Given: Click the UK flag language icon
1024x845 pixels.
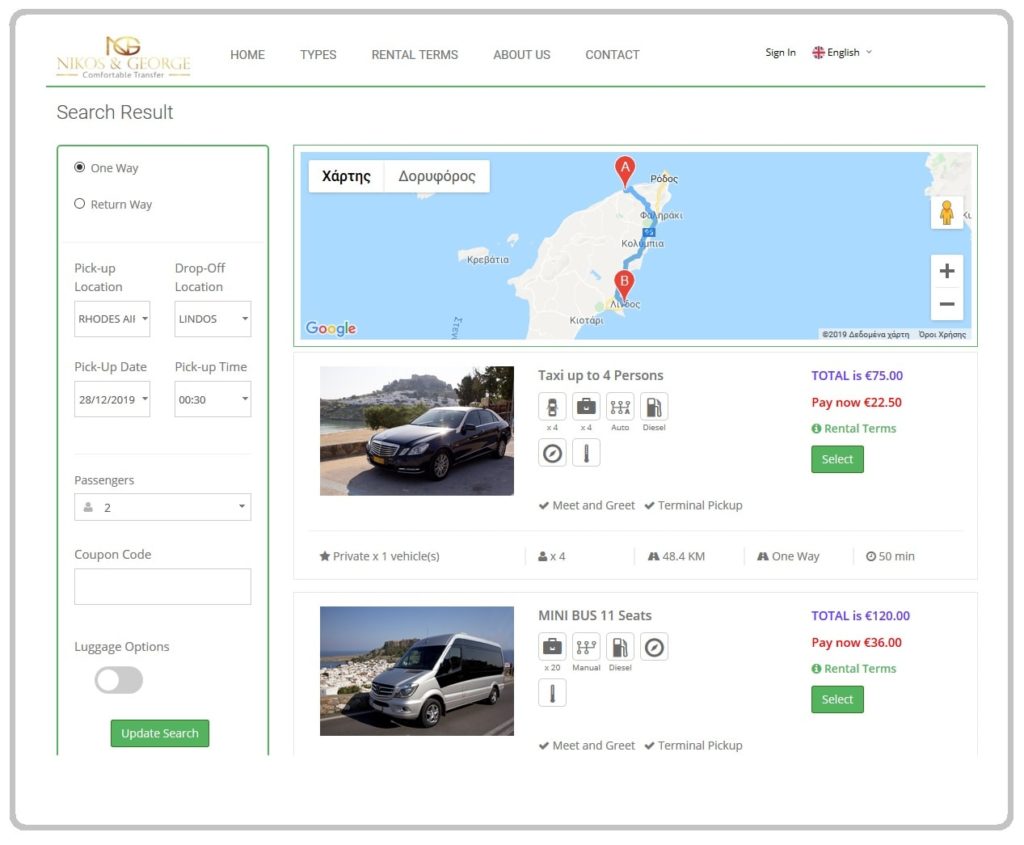Looking at the screenshot, I should tap(818, 53).
